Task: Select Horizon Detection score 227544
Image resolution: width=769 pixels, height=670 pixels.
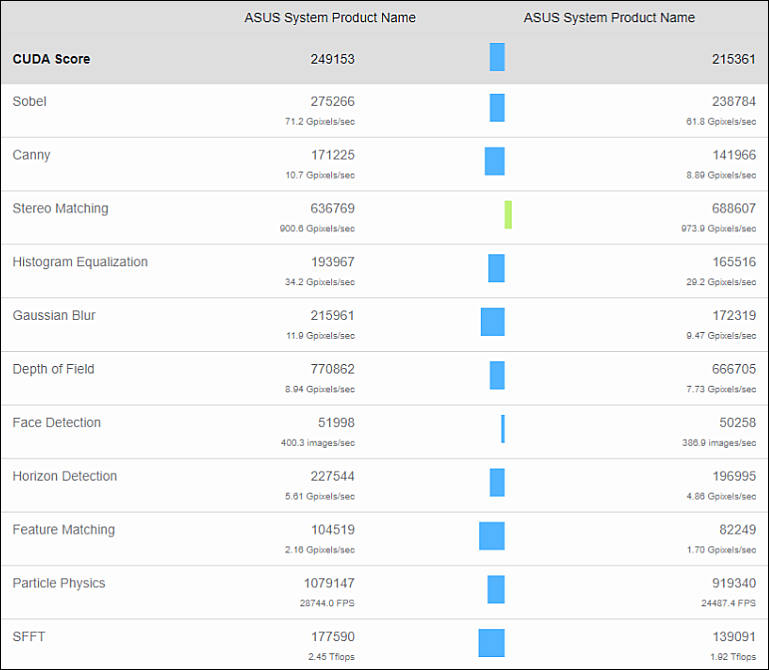Action: pyautogui.click(x=332, y=476)
